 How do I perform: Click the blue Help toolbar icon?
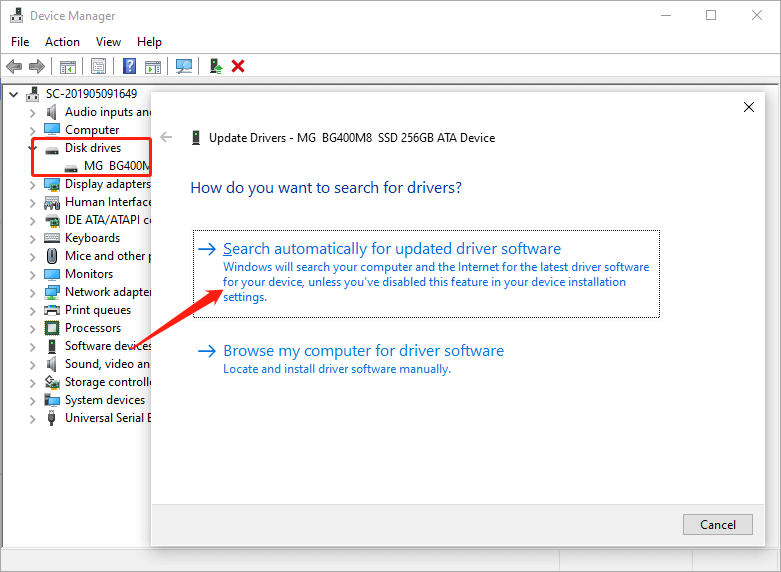click(130, 66)
